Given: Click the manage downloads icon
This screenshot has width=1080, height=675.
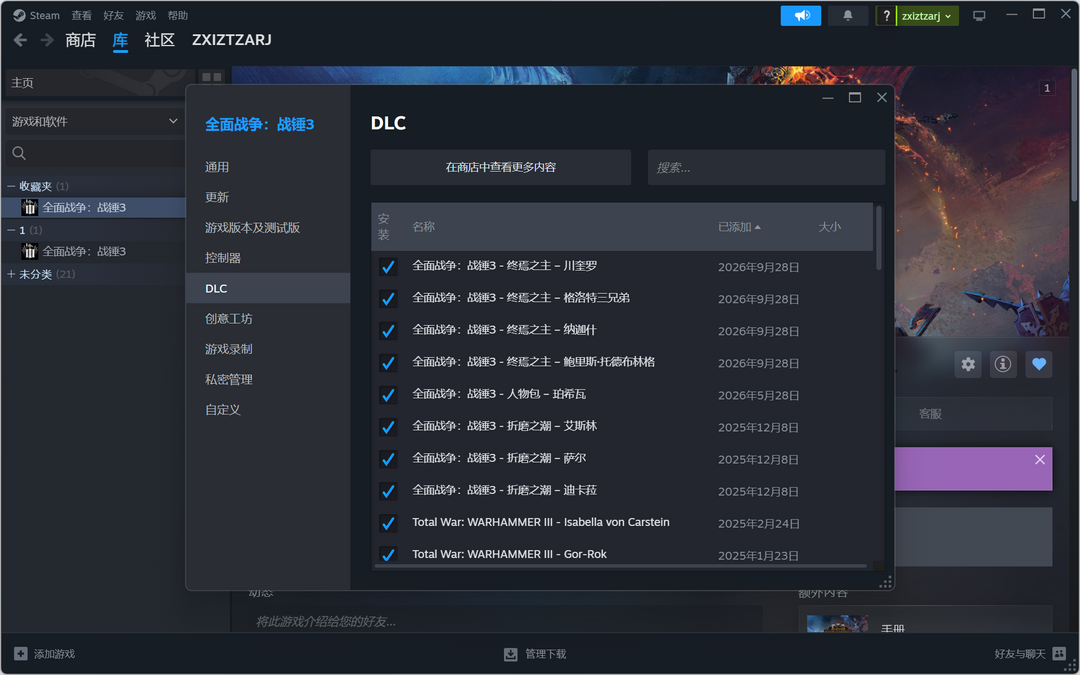Looking at the screenshot, I should pyautogui.click(x=510, y=654).
